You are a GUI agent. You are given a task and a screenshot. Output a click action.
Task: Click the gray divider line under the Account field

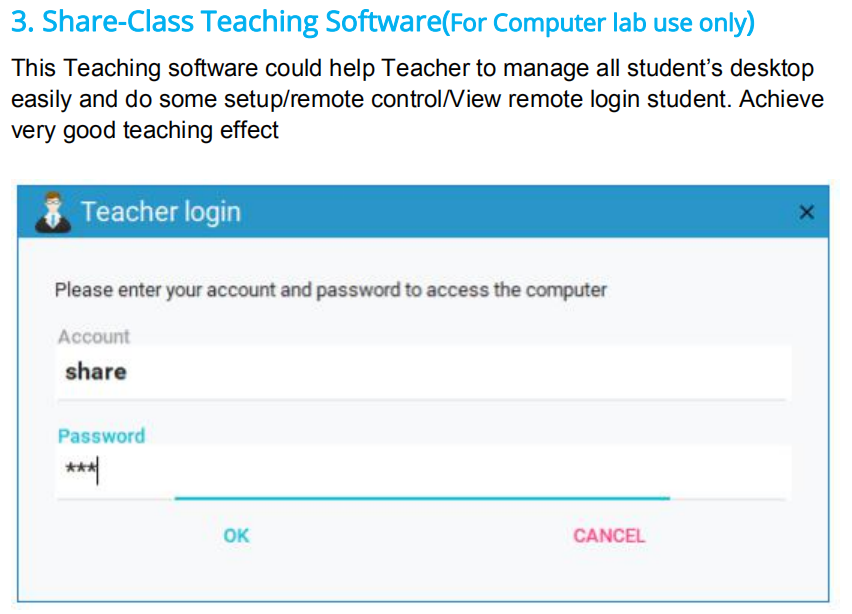[420, 400]
